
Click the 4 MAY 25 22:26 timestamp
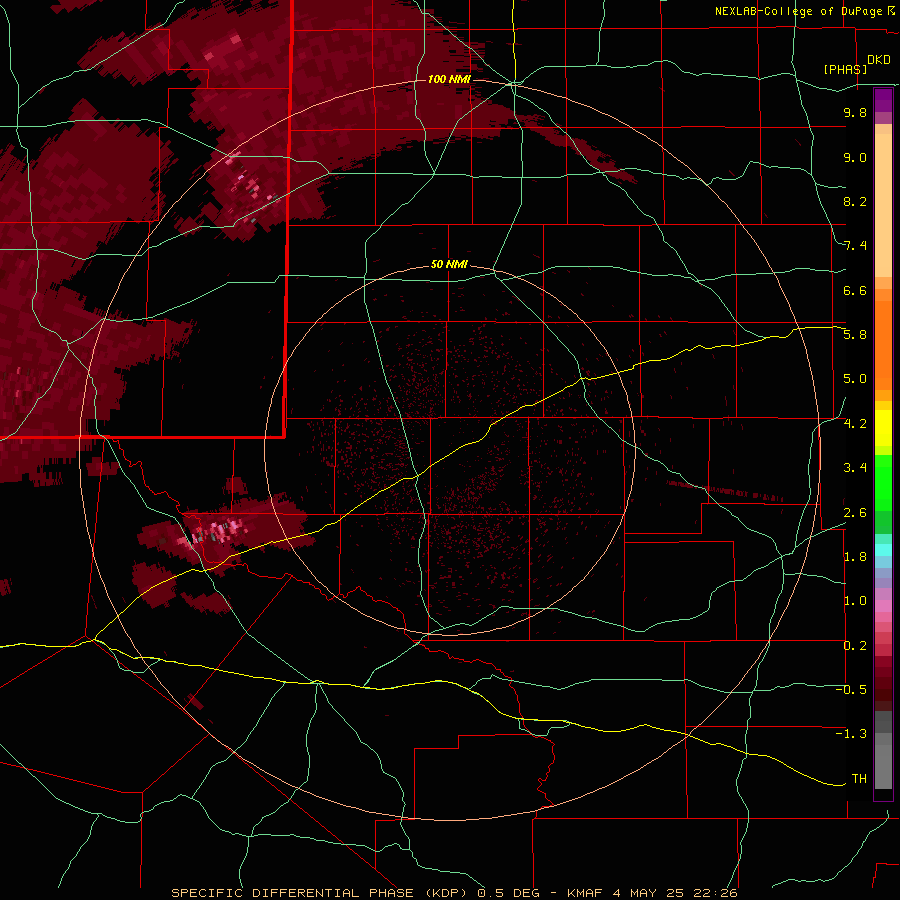point(674,893)
